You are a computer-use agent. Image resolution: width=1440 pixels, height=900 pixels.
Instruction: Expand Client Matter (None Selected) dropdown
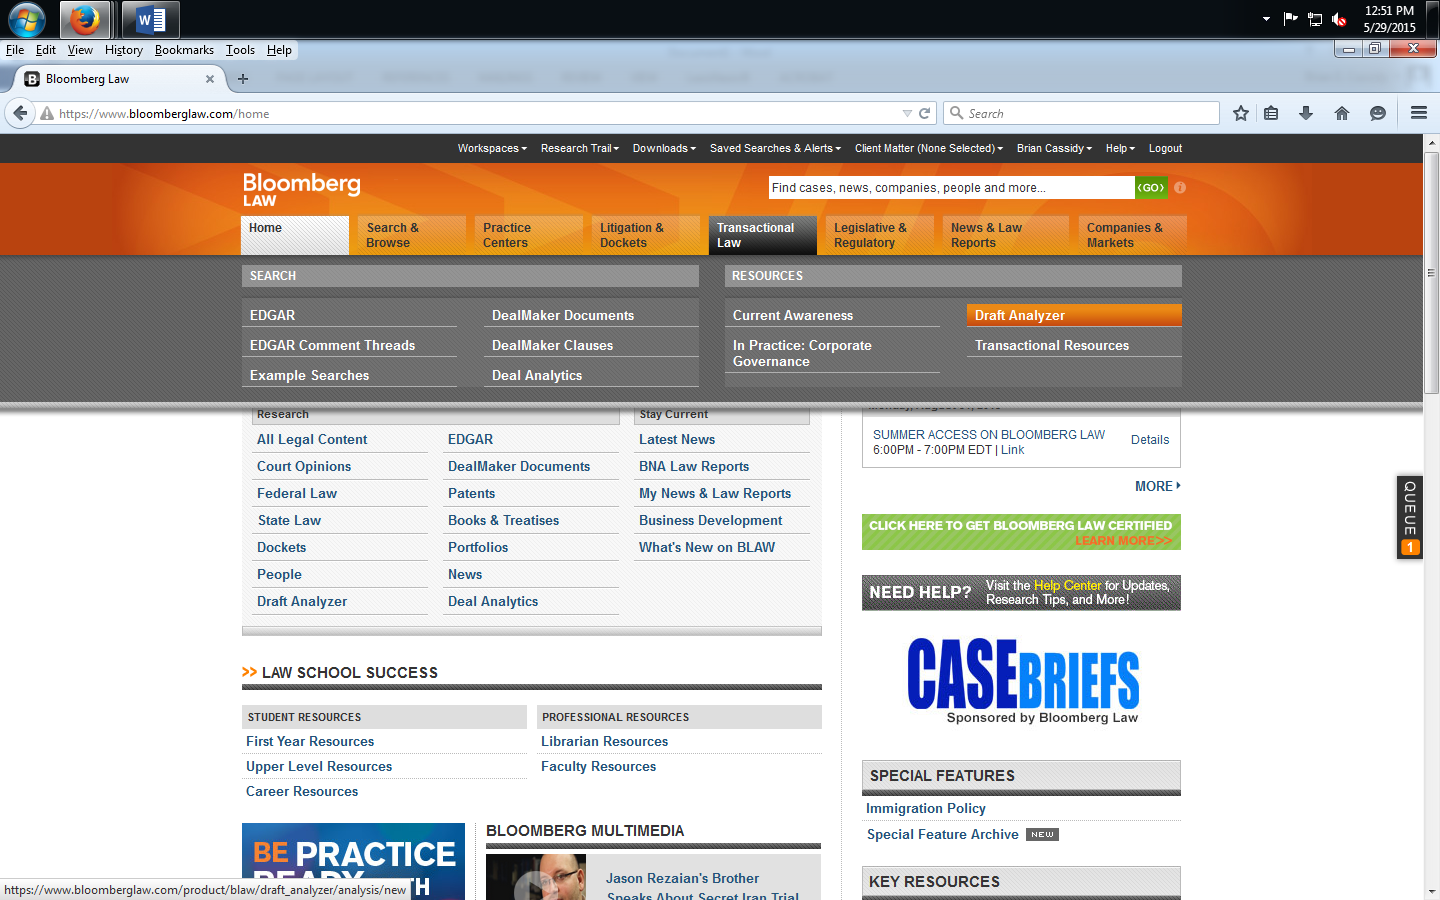(x=929, y=148)
